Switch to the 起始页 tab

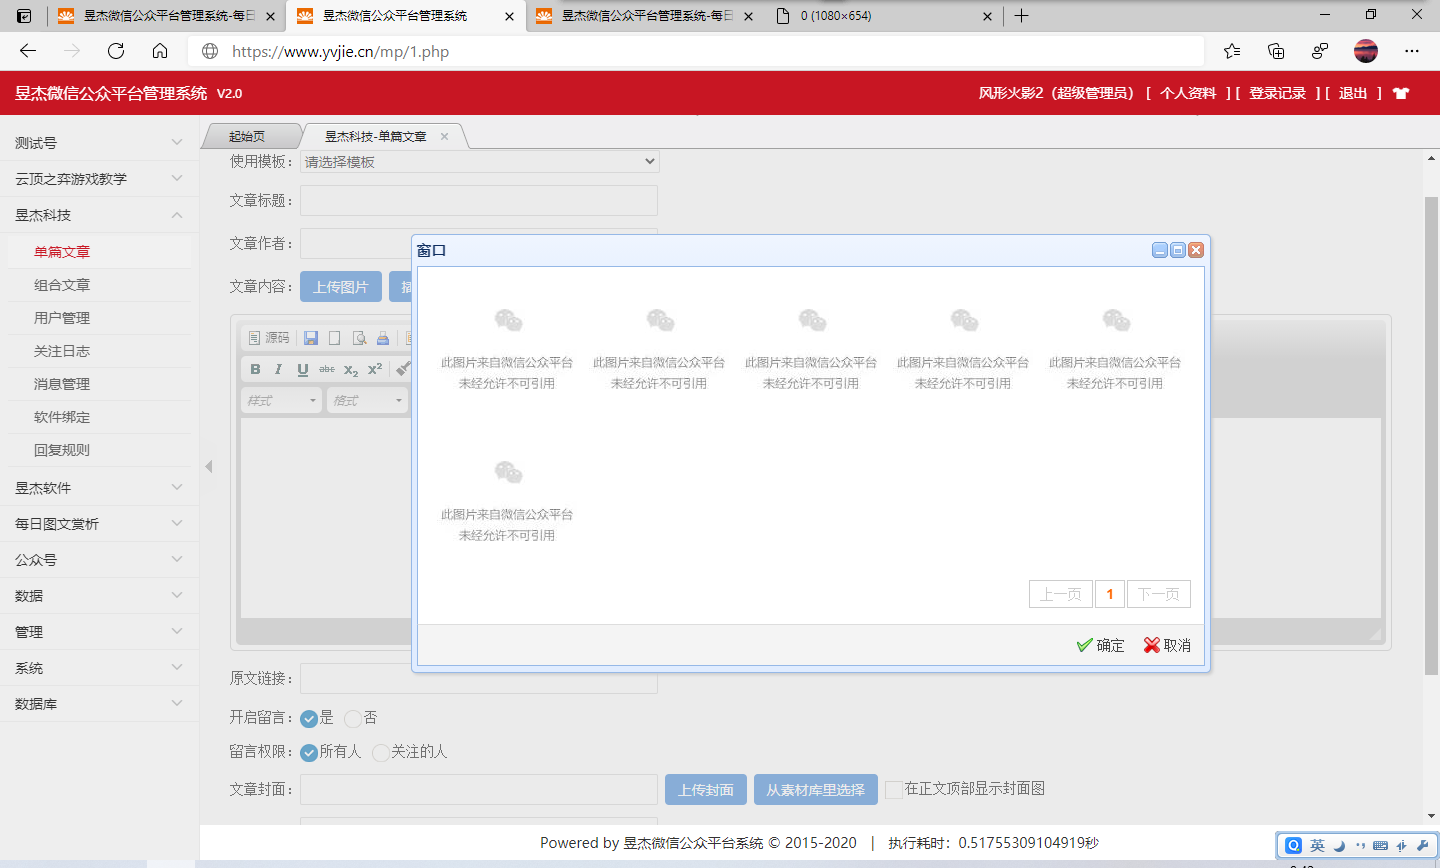(247, 136)
